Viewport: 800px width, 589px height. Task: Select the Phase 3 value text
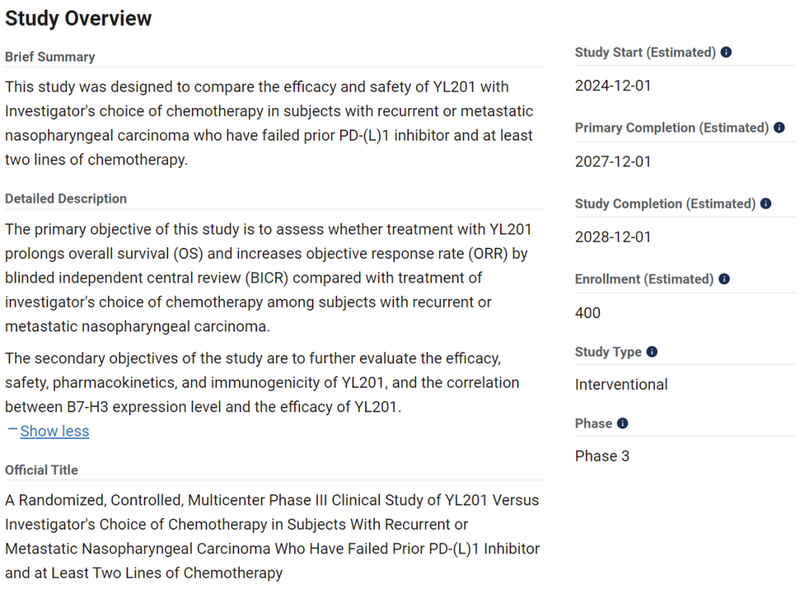tap(602, 457)
